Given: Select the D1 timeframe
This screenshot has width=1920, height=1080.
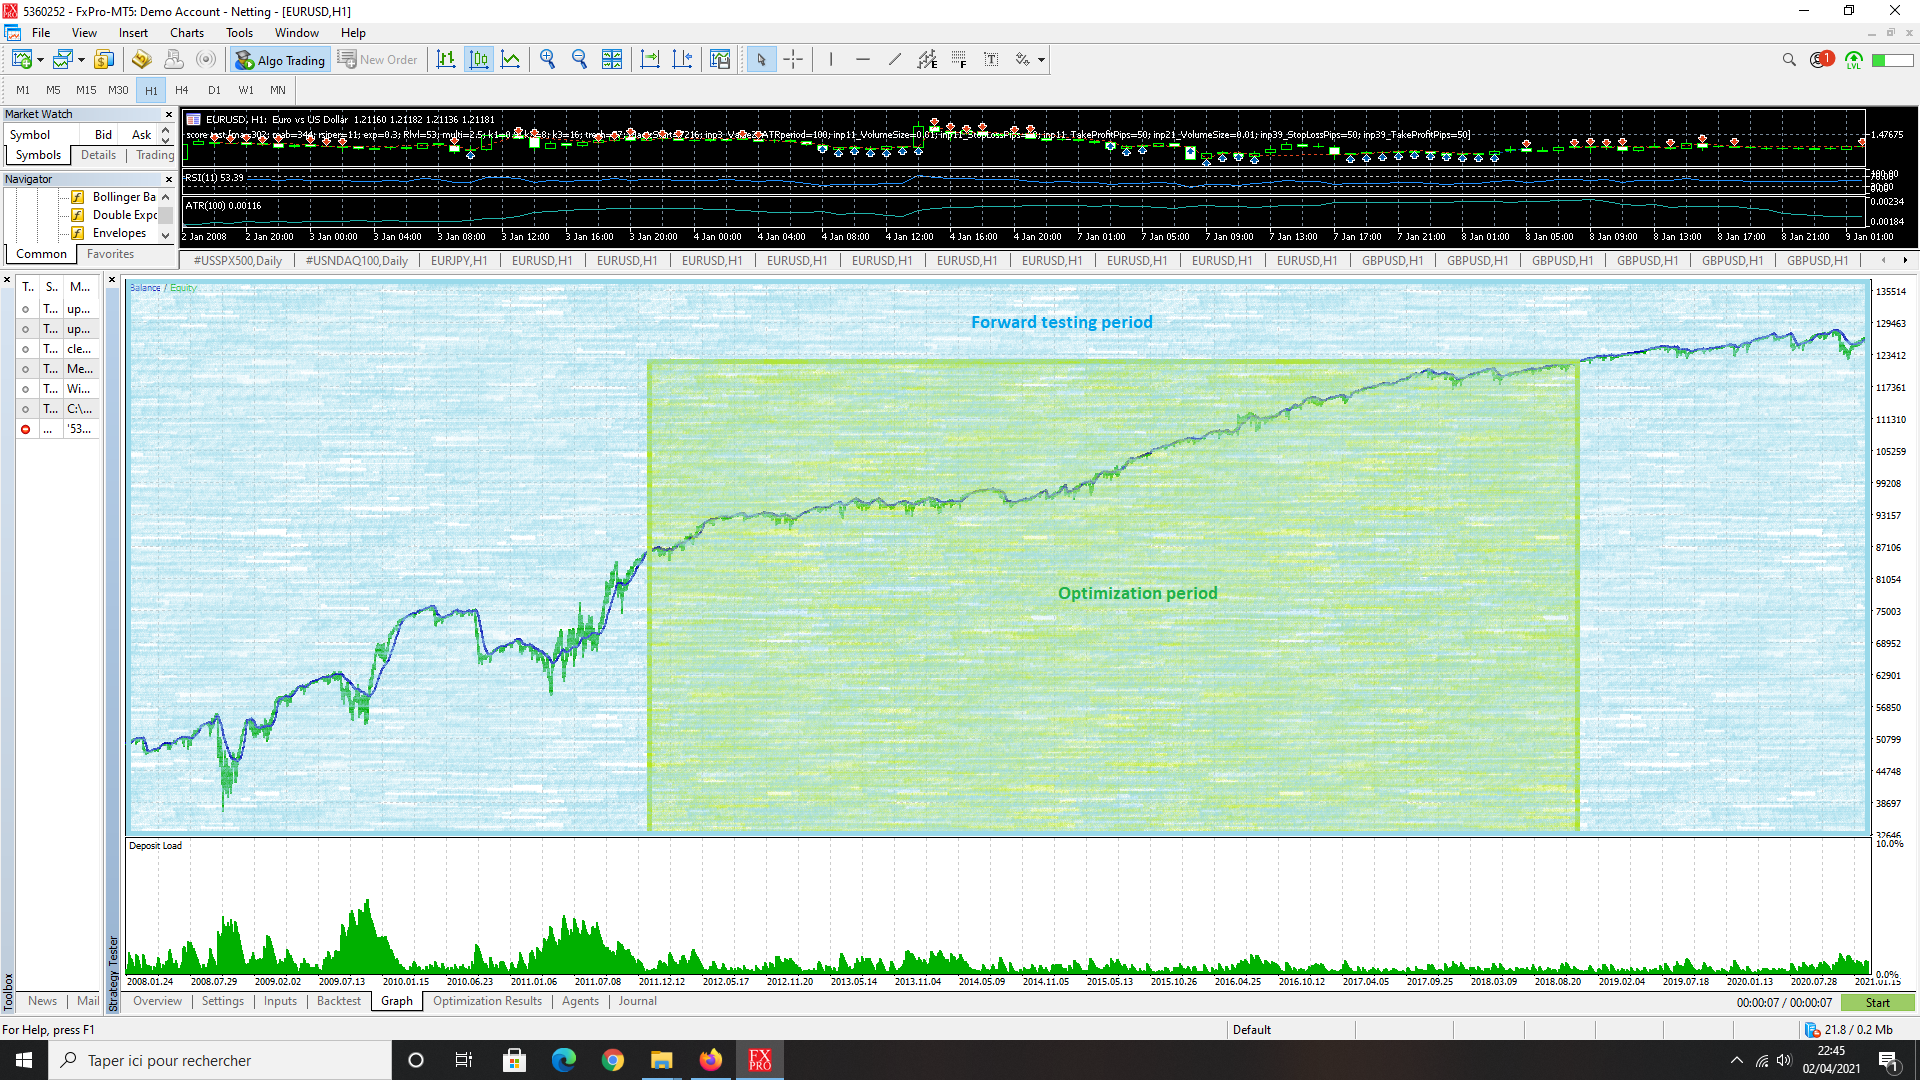Looking at the screenshot, I should (214, 90).
